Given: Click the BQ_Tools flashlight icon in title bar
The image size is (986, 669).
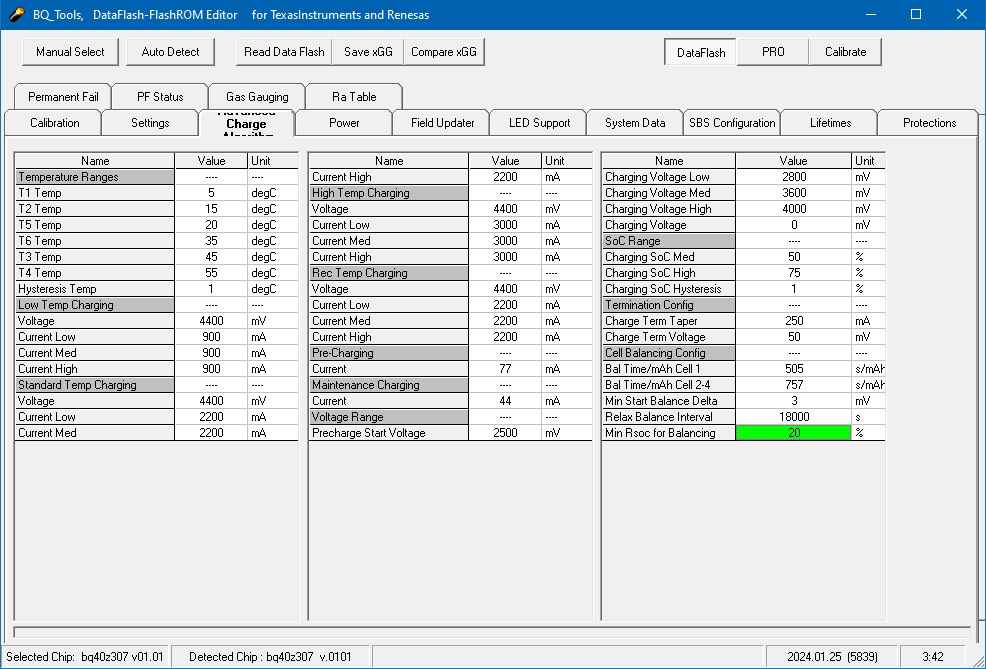Looking at the screenshot, I should [x=16, y=14].
